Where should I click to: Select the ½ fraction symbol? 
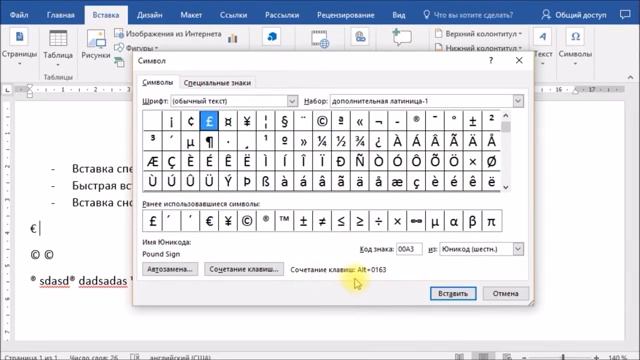[341, 141]
